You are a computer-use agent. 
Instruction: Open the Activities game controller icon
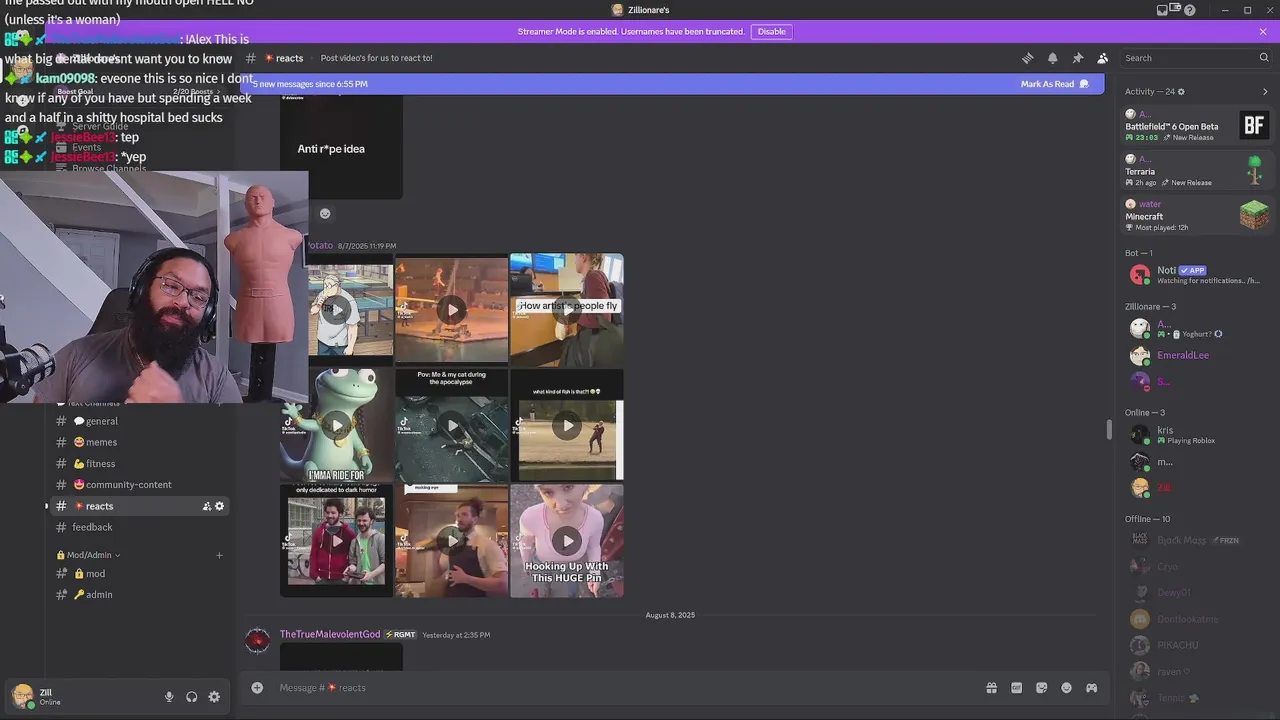[1091, 687]
